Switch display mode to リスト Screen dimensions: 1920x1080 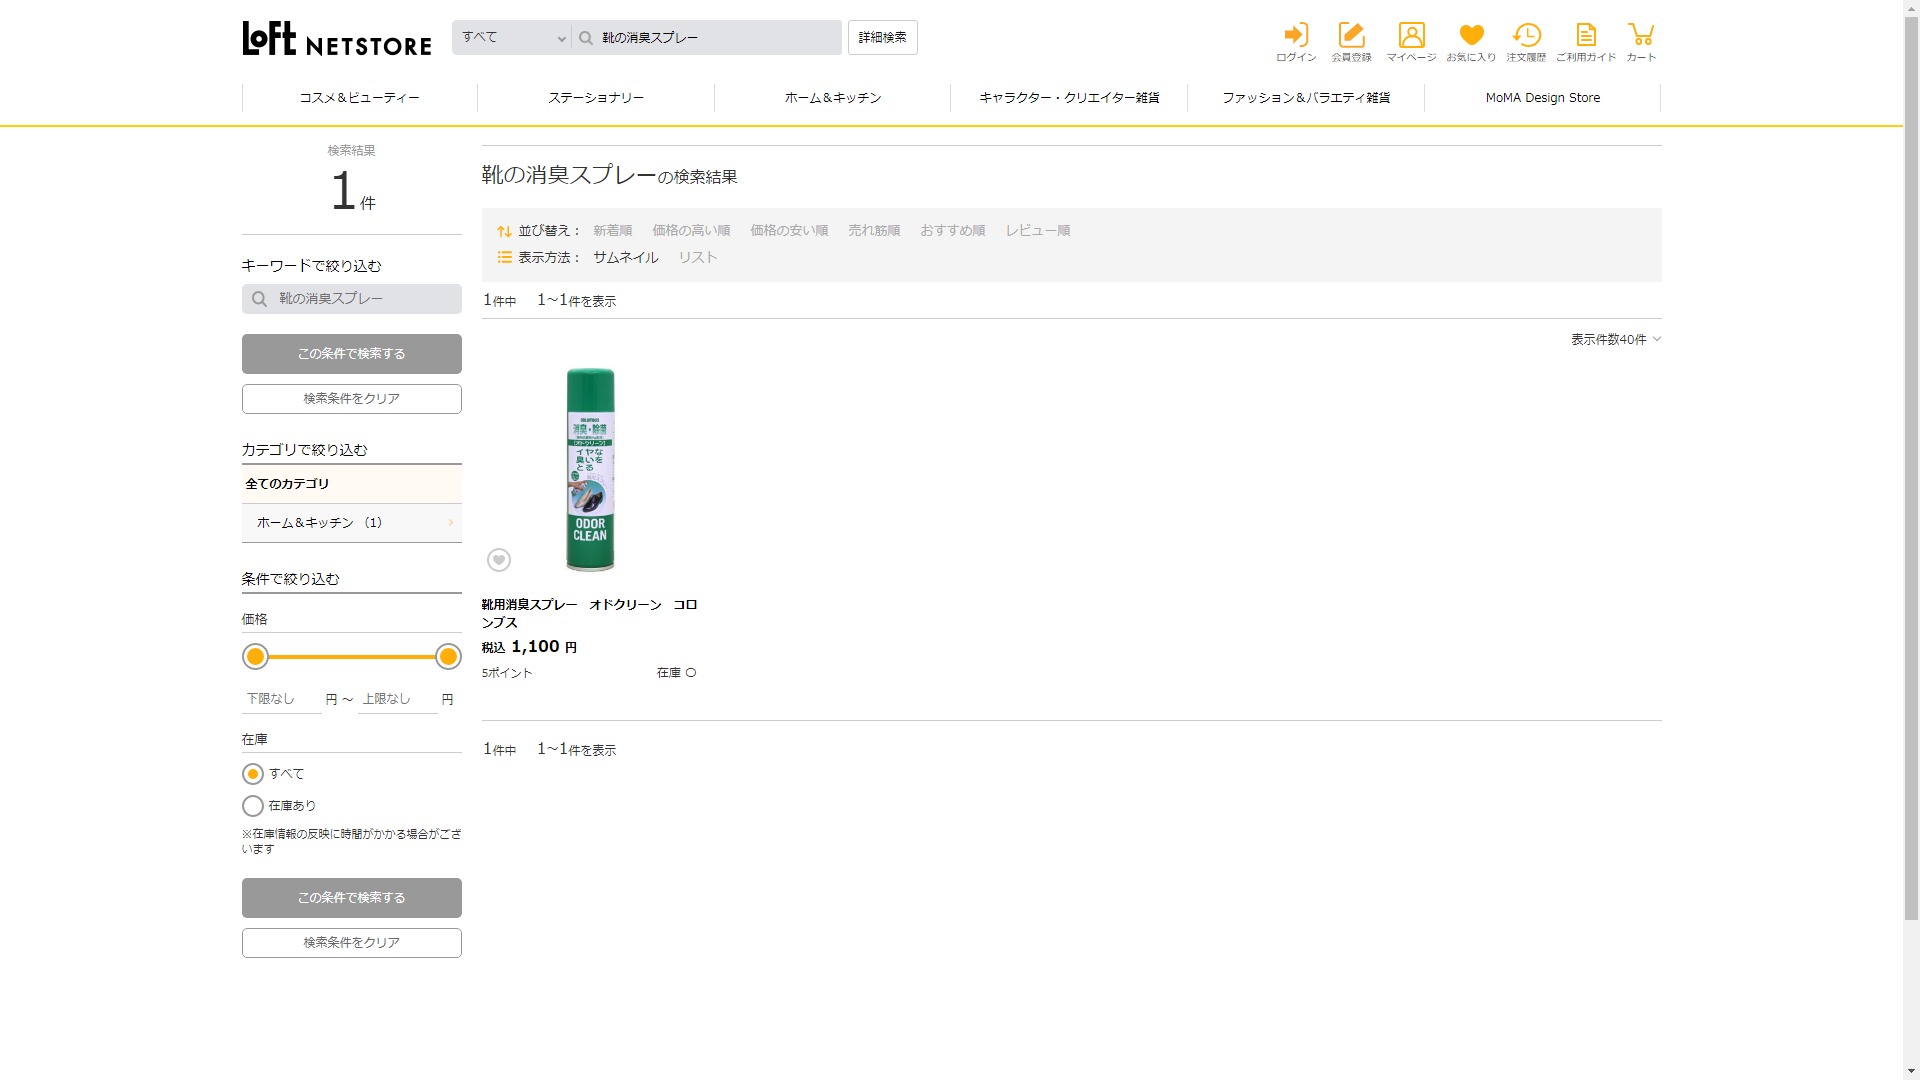[698, 257]
